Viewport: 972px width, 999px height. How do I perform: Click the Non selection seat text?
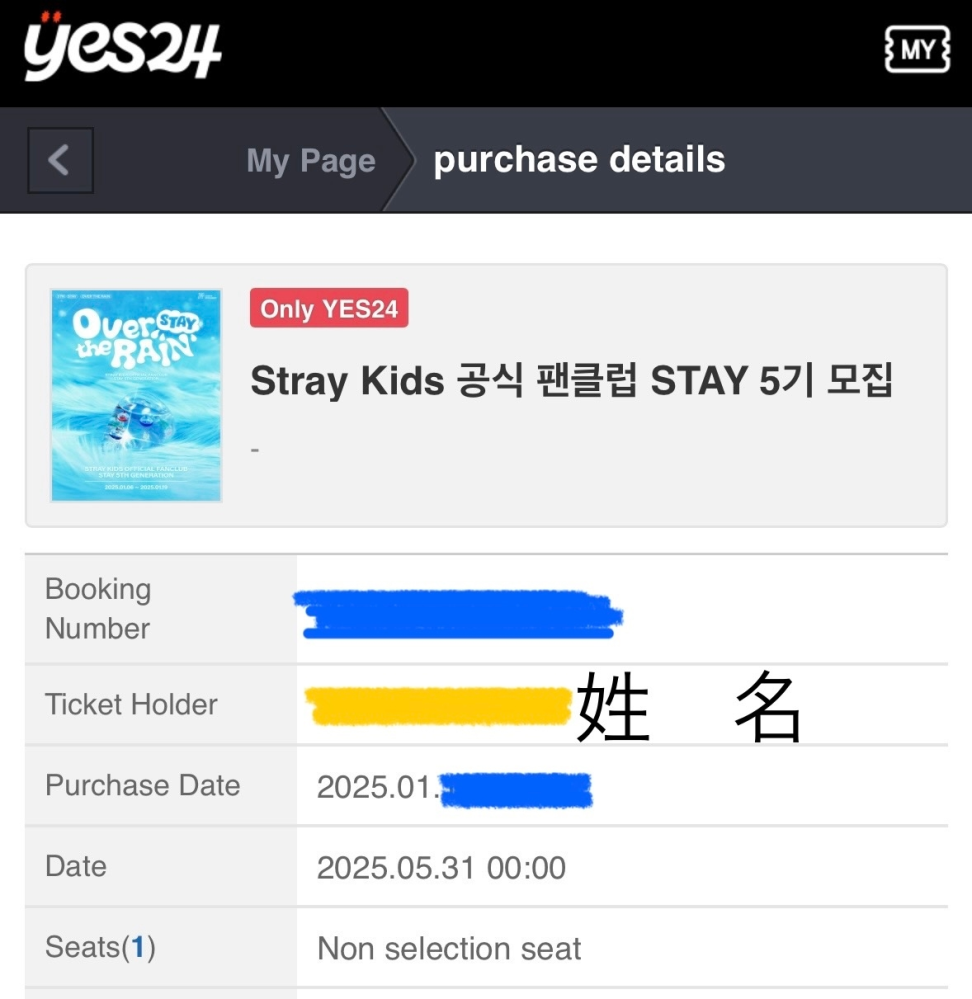449,949
